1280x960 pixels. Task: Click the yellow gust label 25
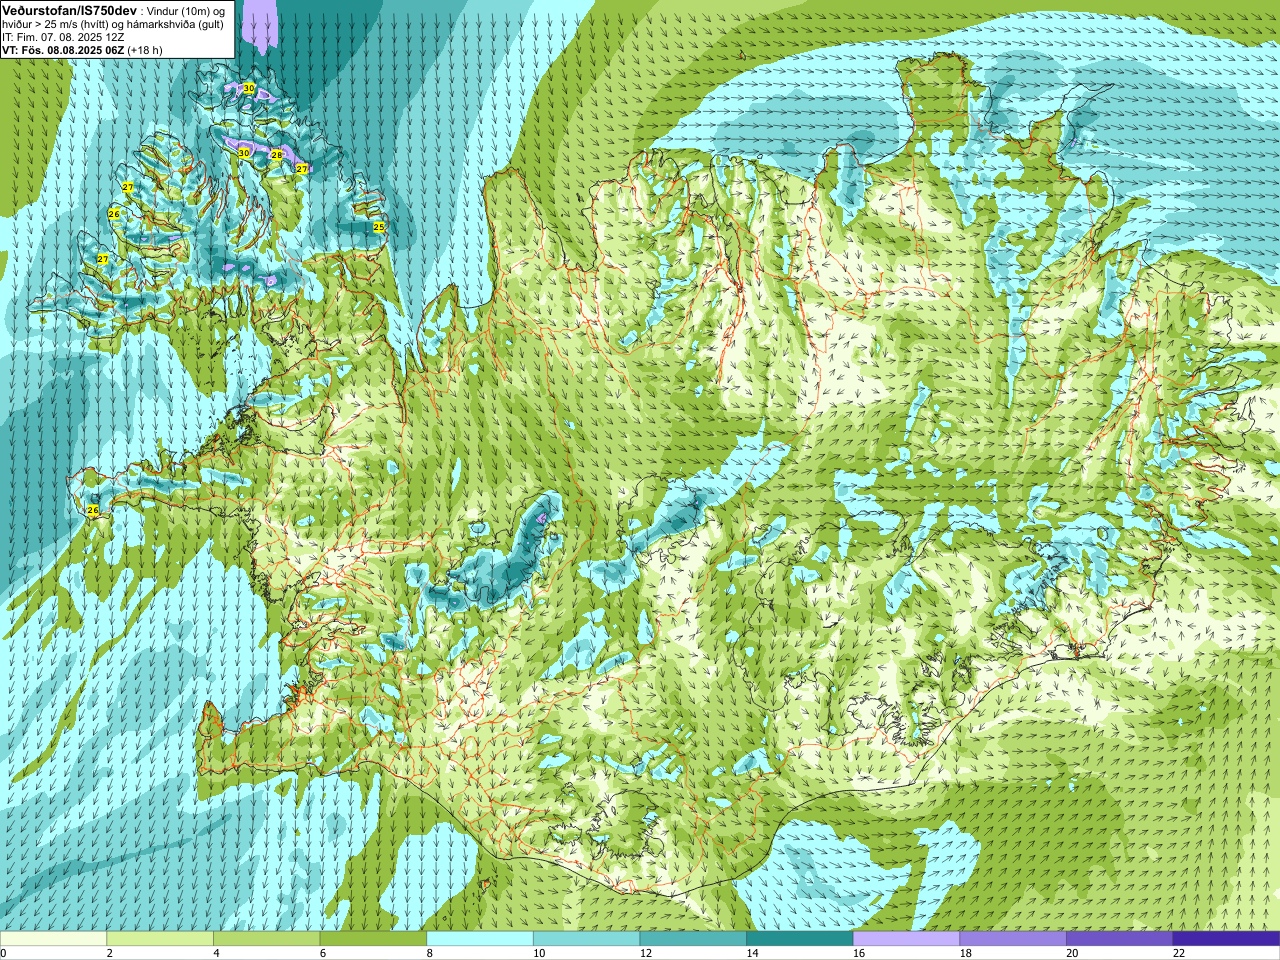coord(379,228)
